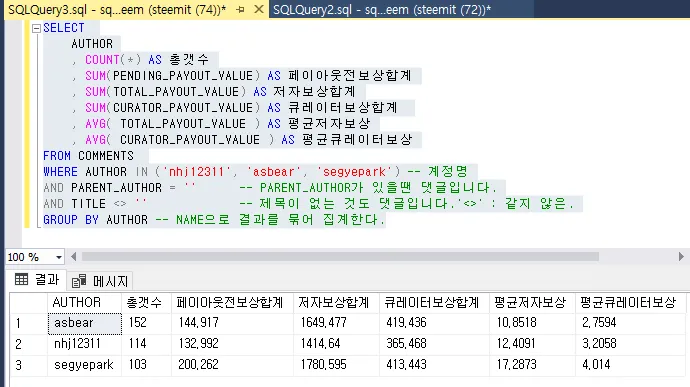
Task: Click the cell with value 413,443
Action: pyautogui.click(x=434, y=365)
